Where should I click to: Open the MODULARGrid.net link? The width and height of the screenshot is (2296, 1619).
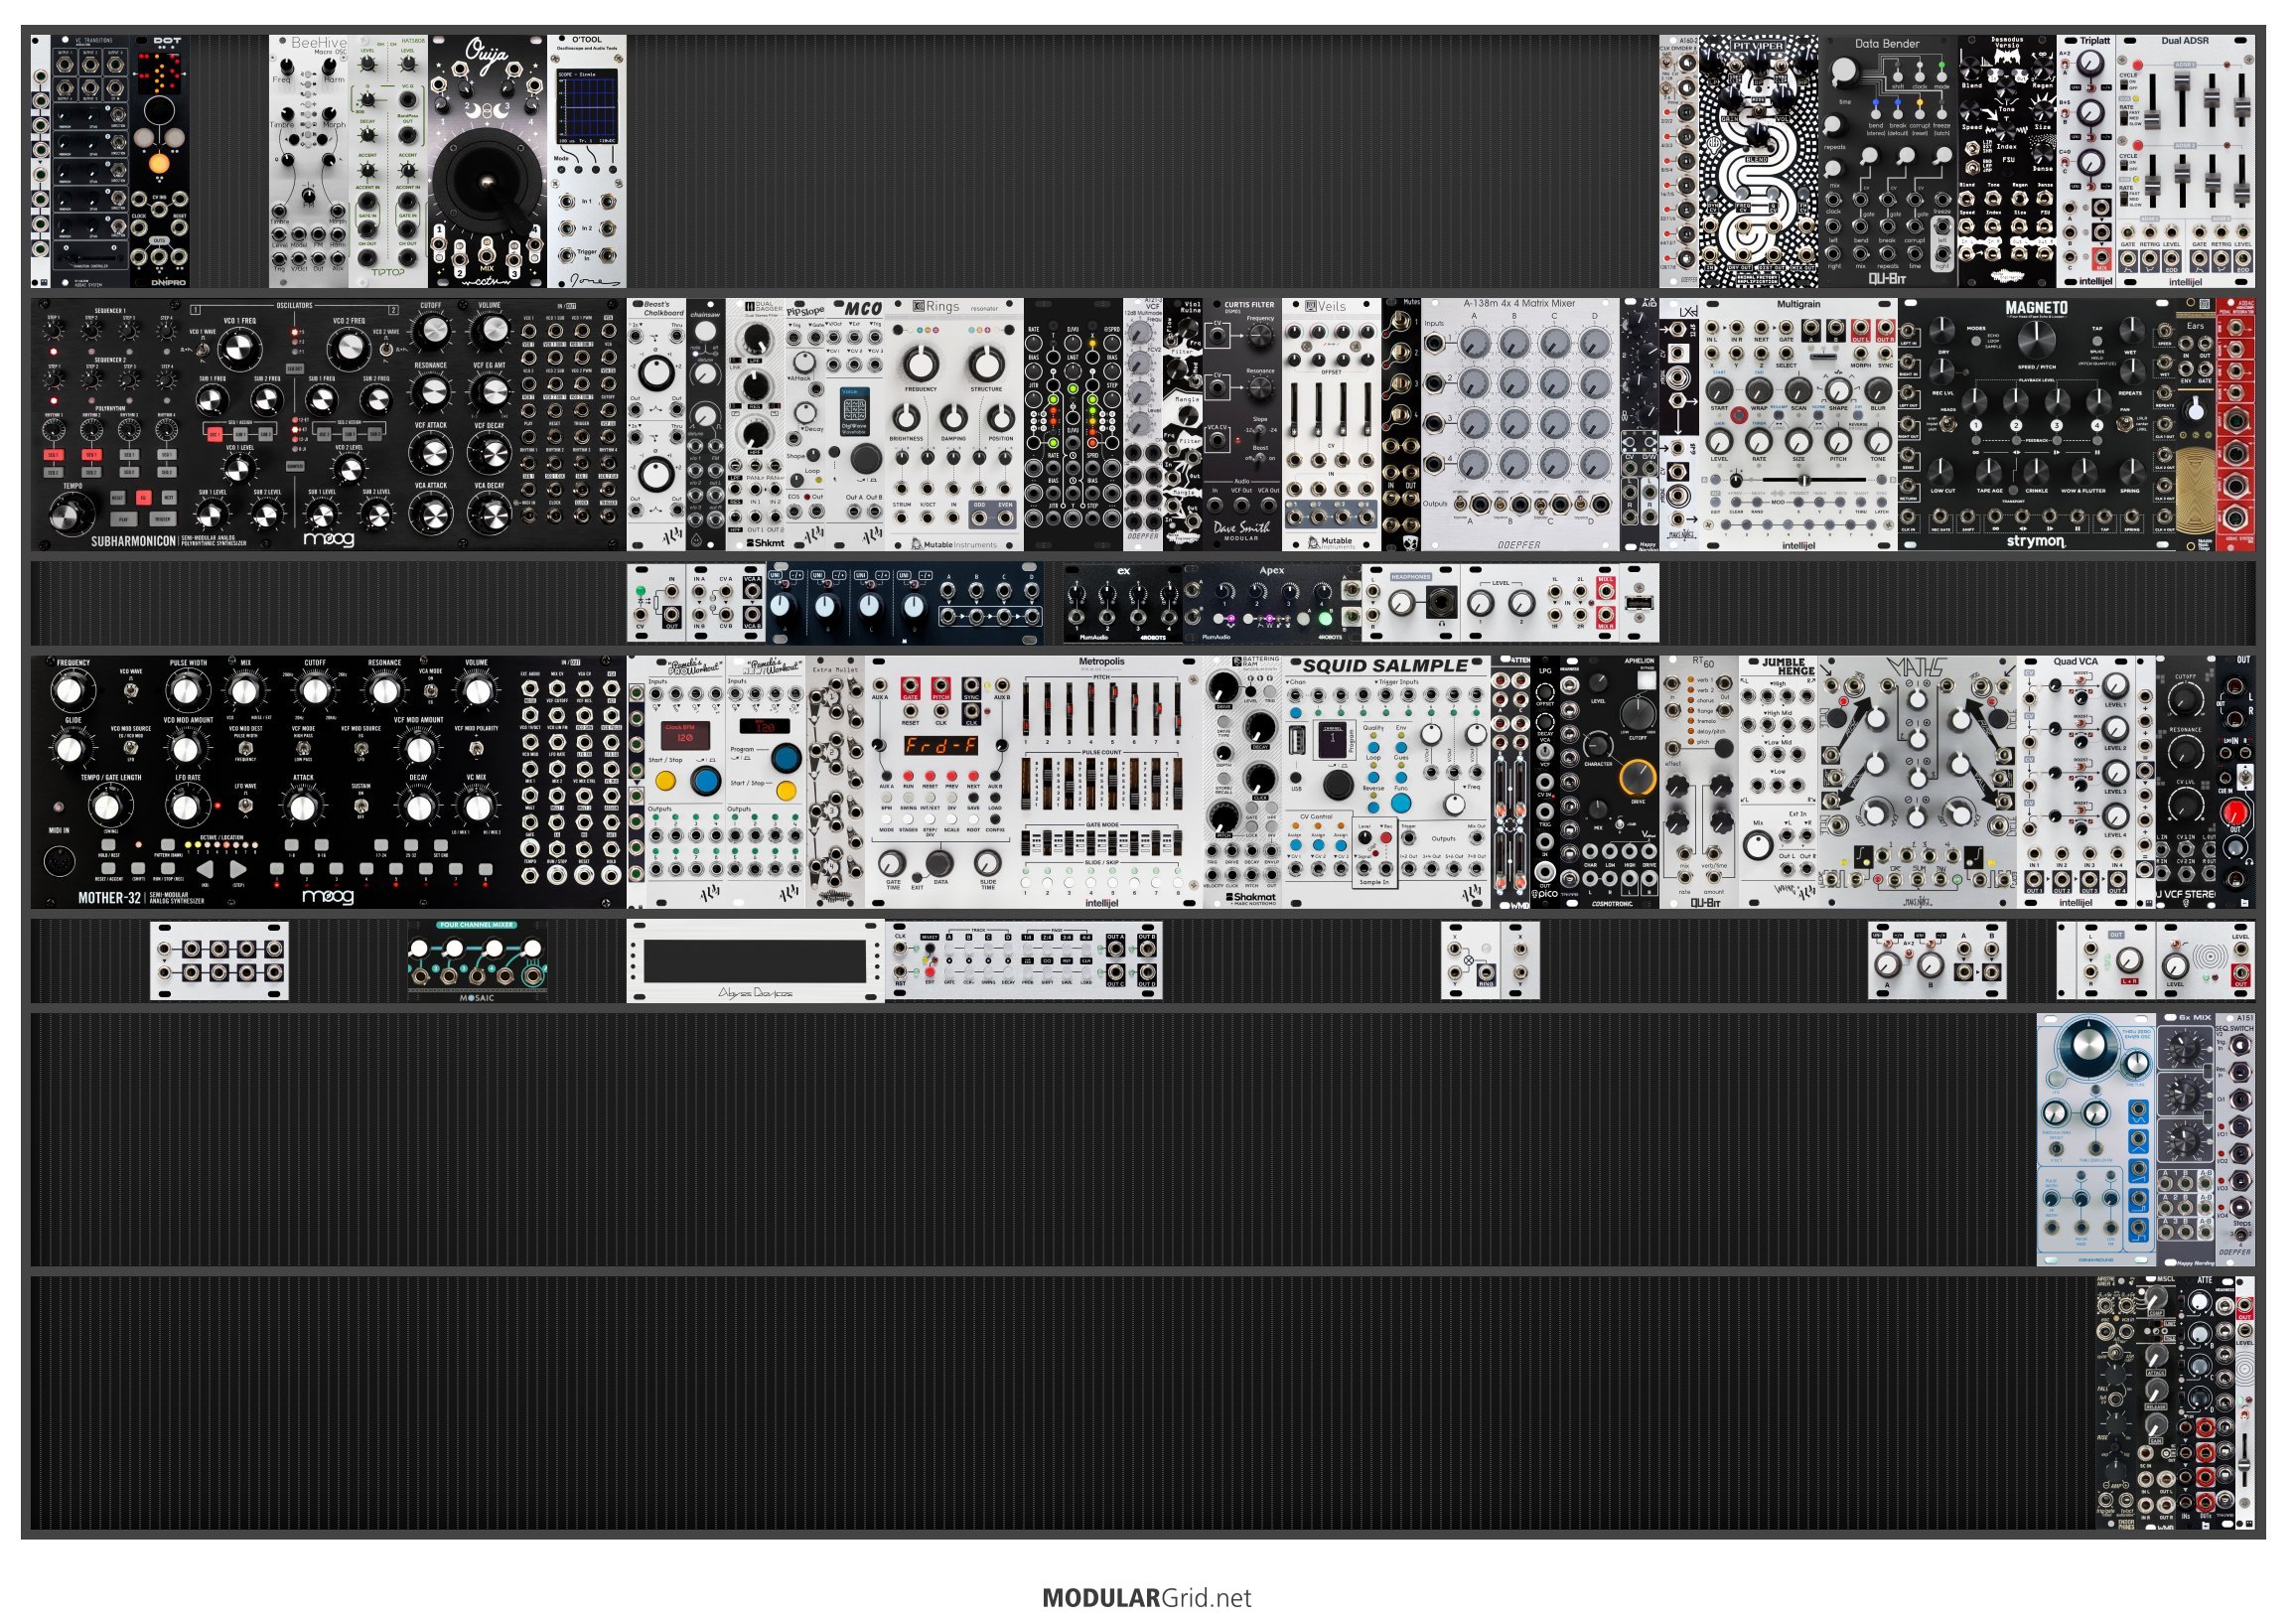tap(1147, 1598)
